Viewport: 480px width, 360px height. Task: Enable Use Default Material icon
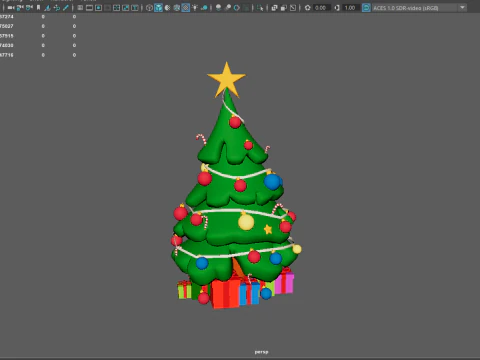tap(167, 8)
